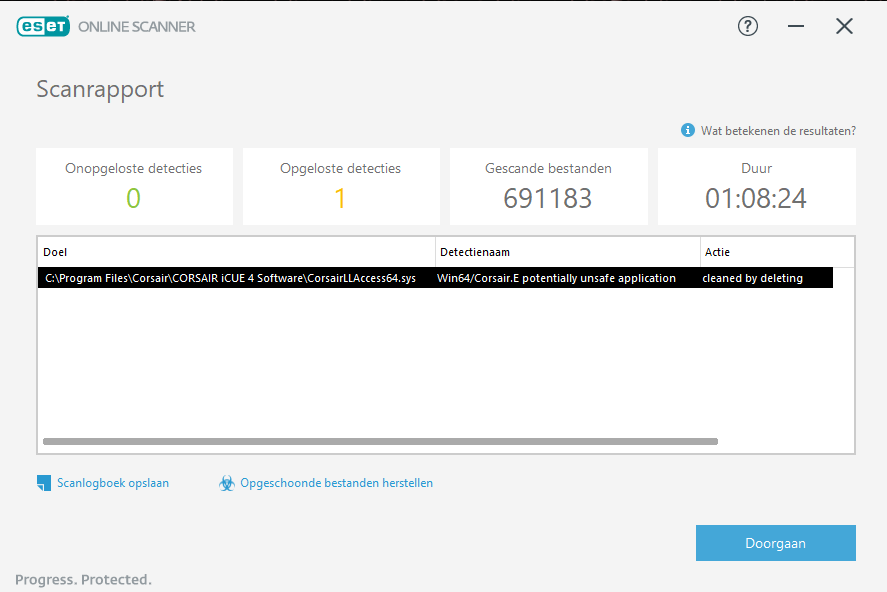Select the 'cleaned by deleting' cell
887x592 pixels.
click(x=752, y=278)
